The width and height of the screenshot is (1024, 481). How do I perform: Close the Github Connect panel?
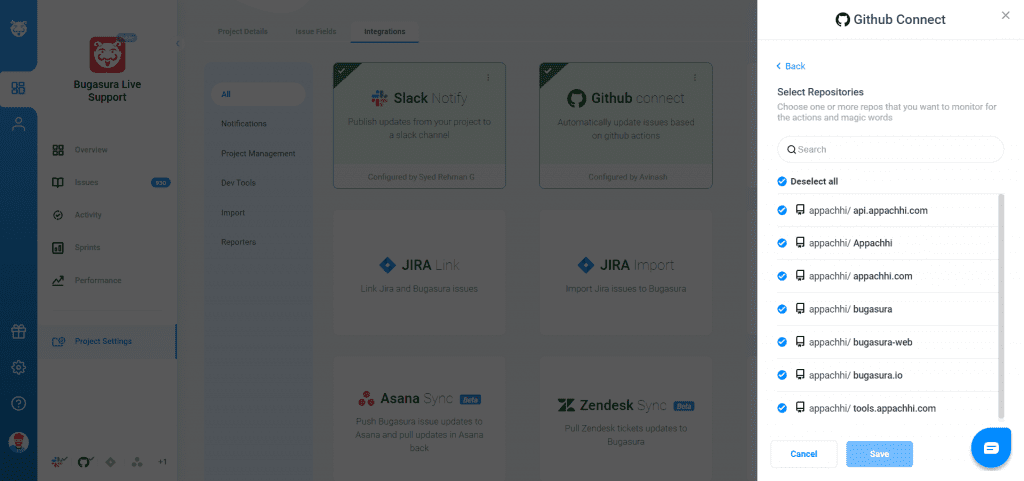(1006, 15)
